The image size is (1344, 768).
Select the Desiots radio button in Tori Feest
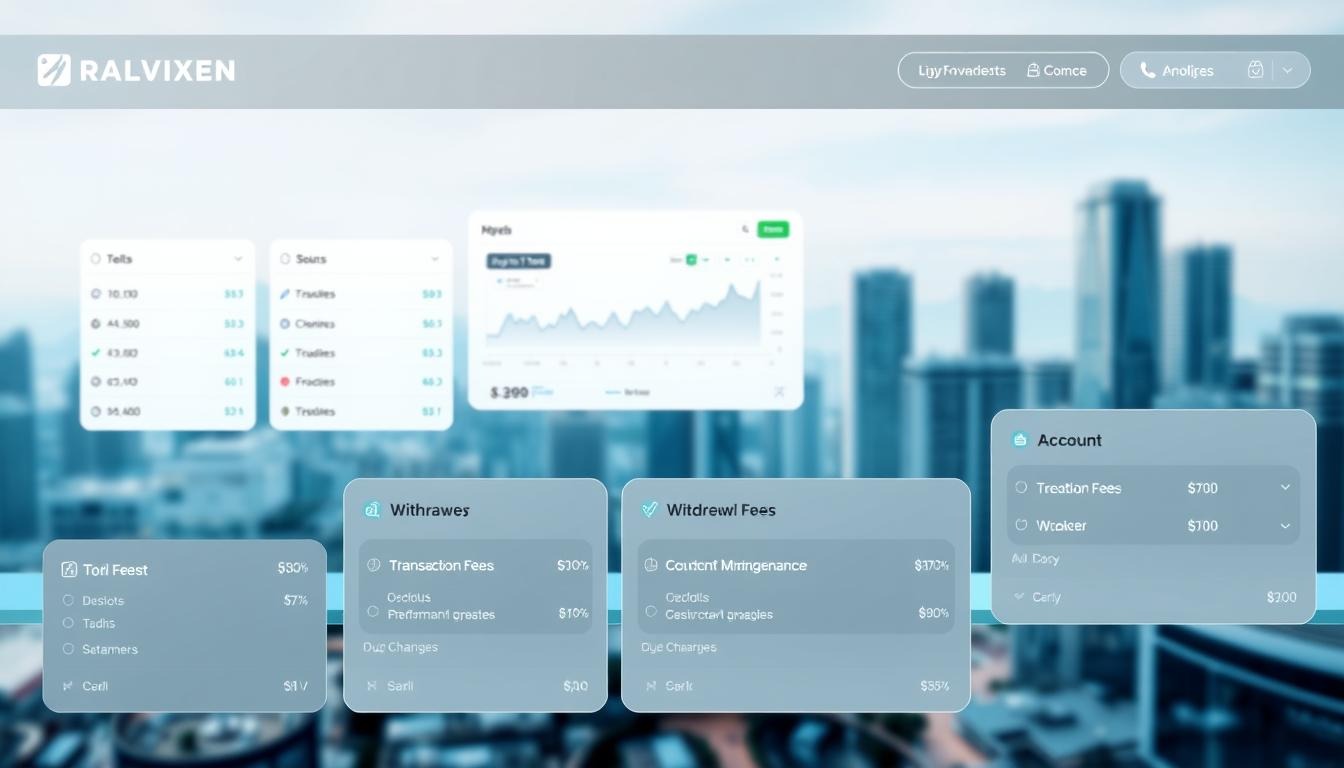pyautogui.click(x=68, y=600)
